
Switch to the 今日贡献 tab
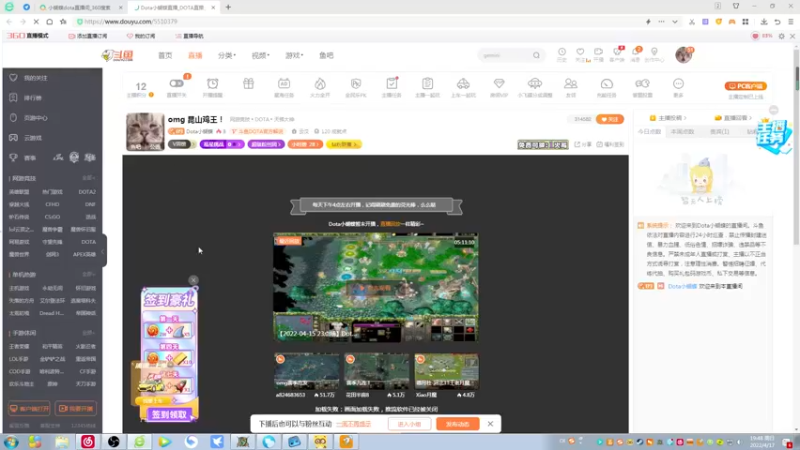pos(649,132)
